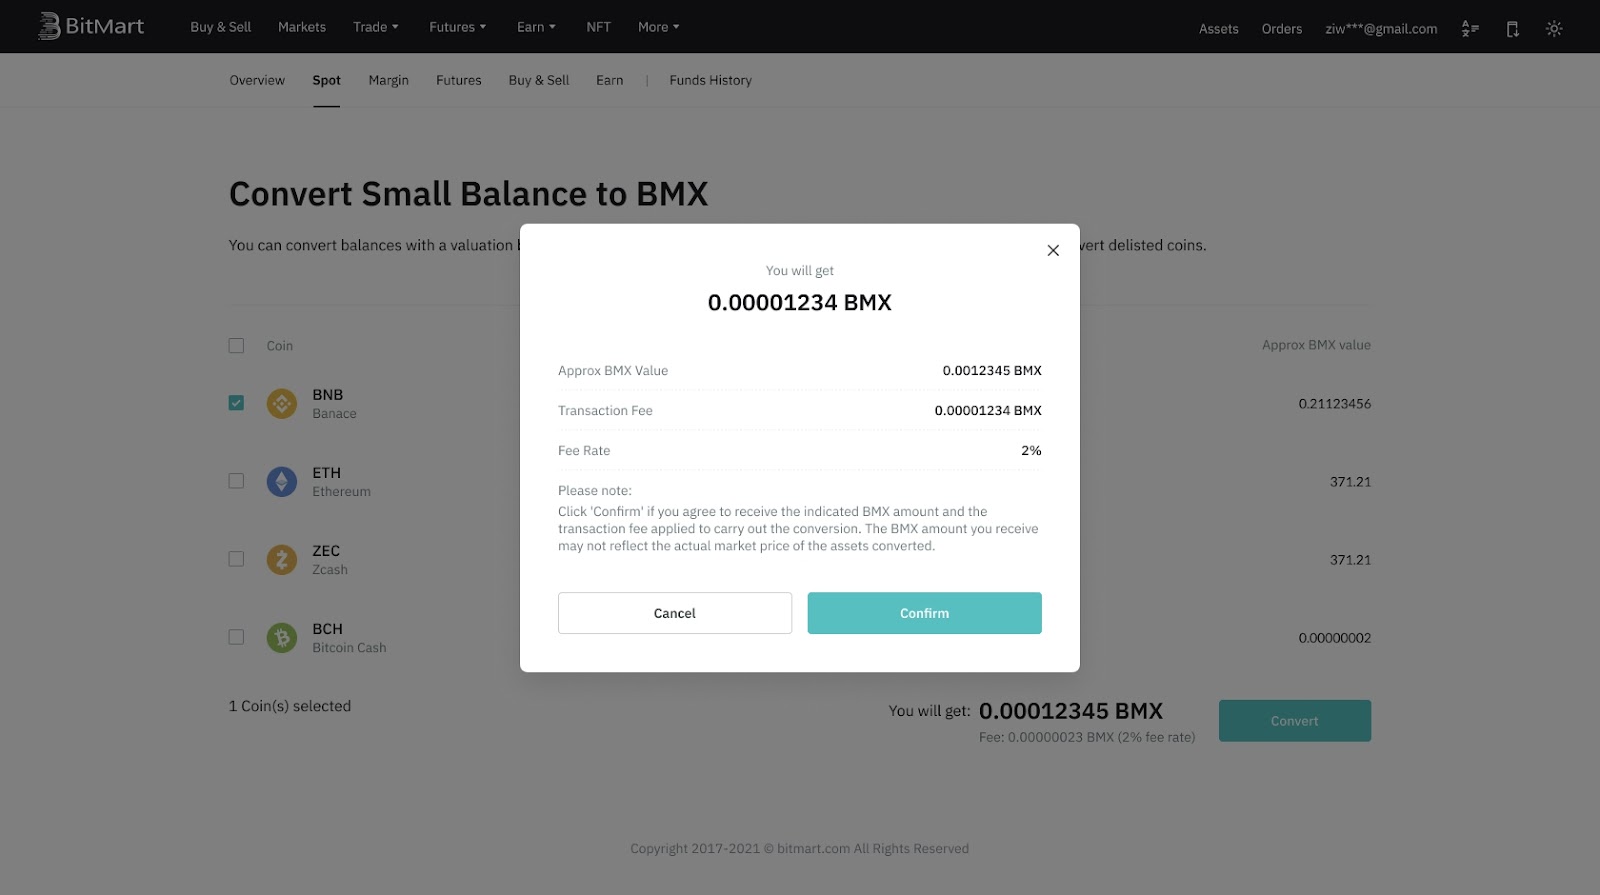Select the BCH Bitcoin Cash row label
This screenshot has width=1600, height=895.
point(349,638)
